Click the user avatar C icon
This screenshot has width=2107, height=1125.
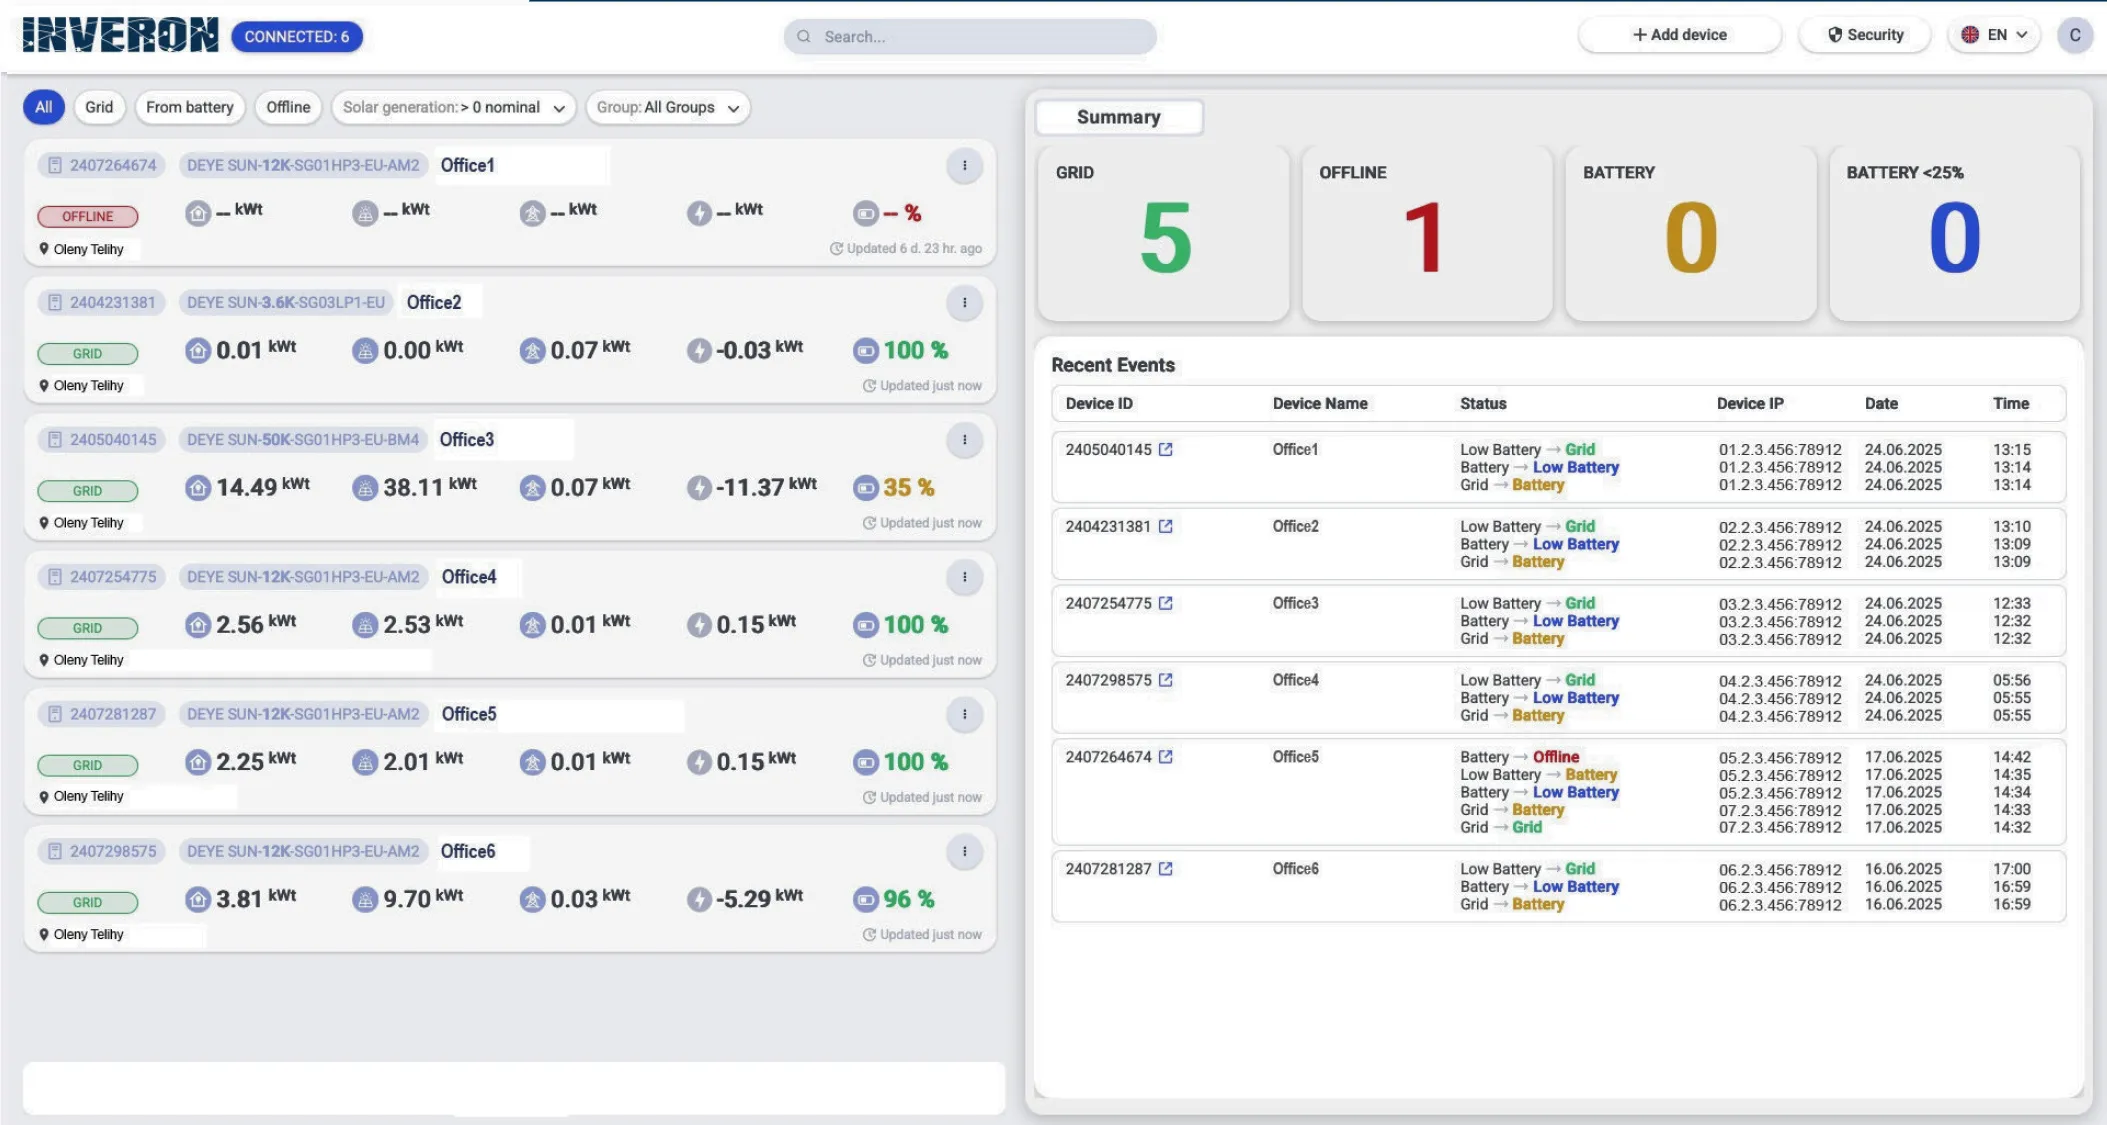(x=2075, y=35)
